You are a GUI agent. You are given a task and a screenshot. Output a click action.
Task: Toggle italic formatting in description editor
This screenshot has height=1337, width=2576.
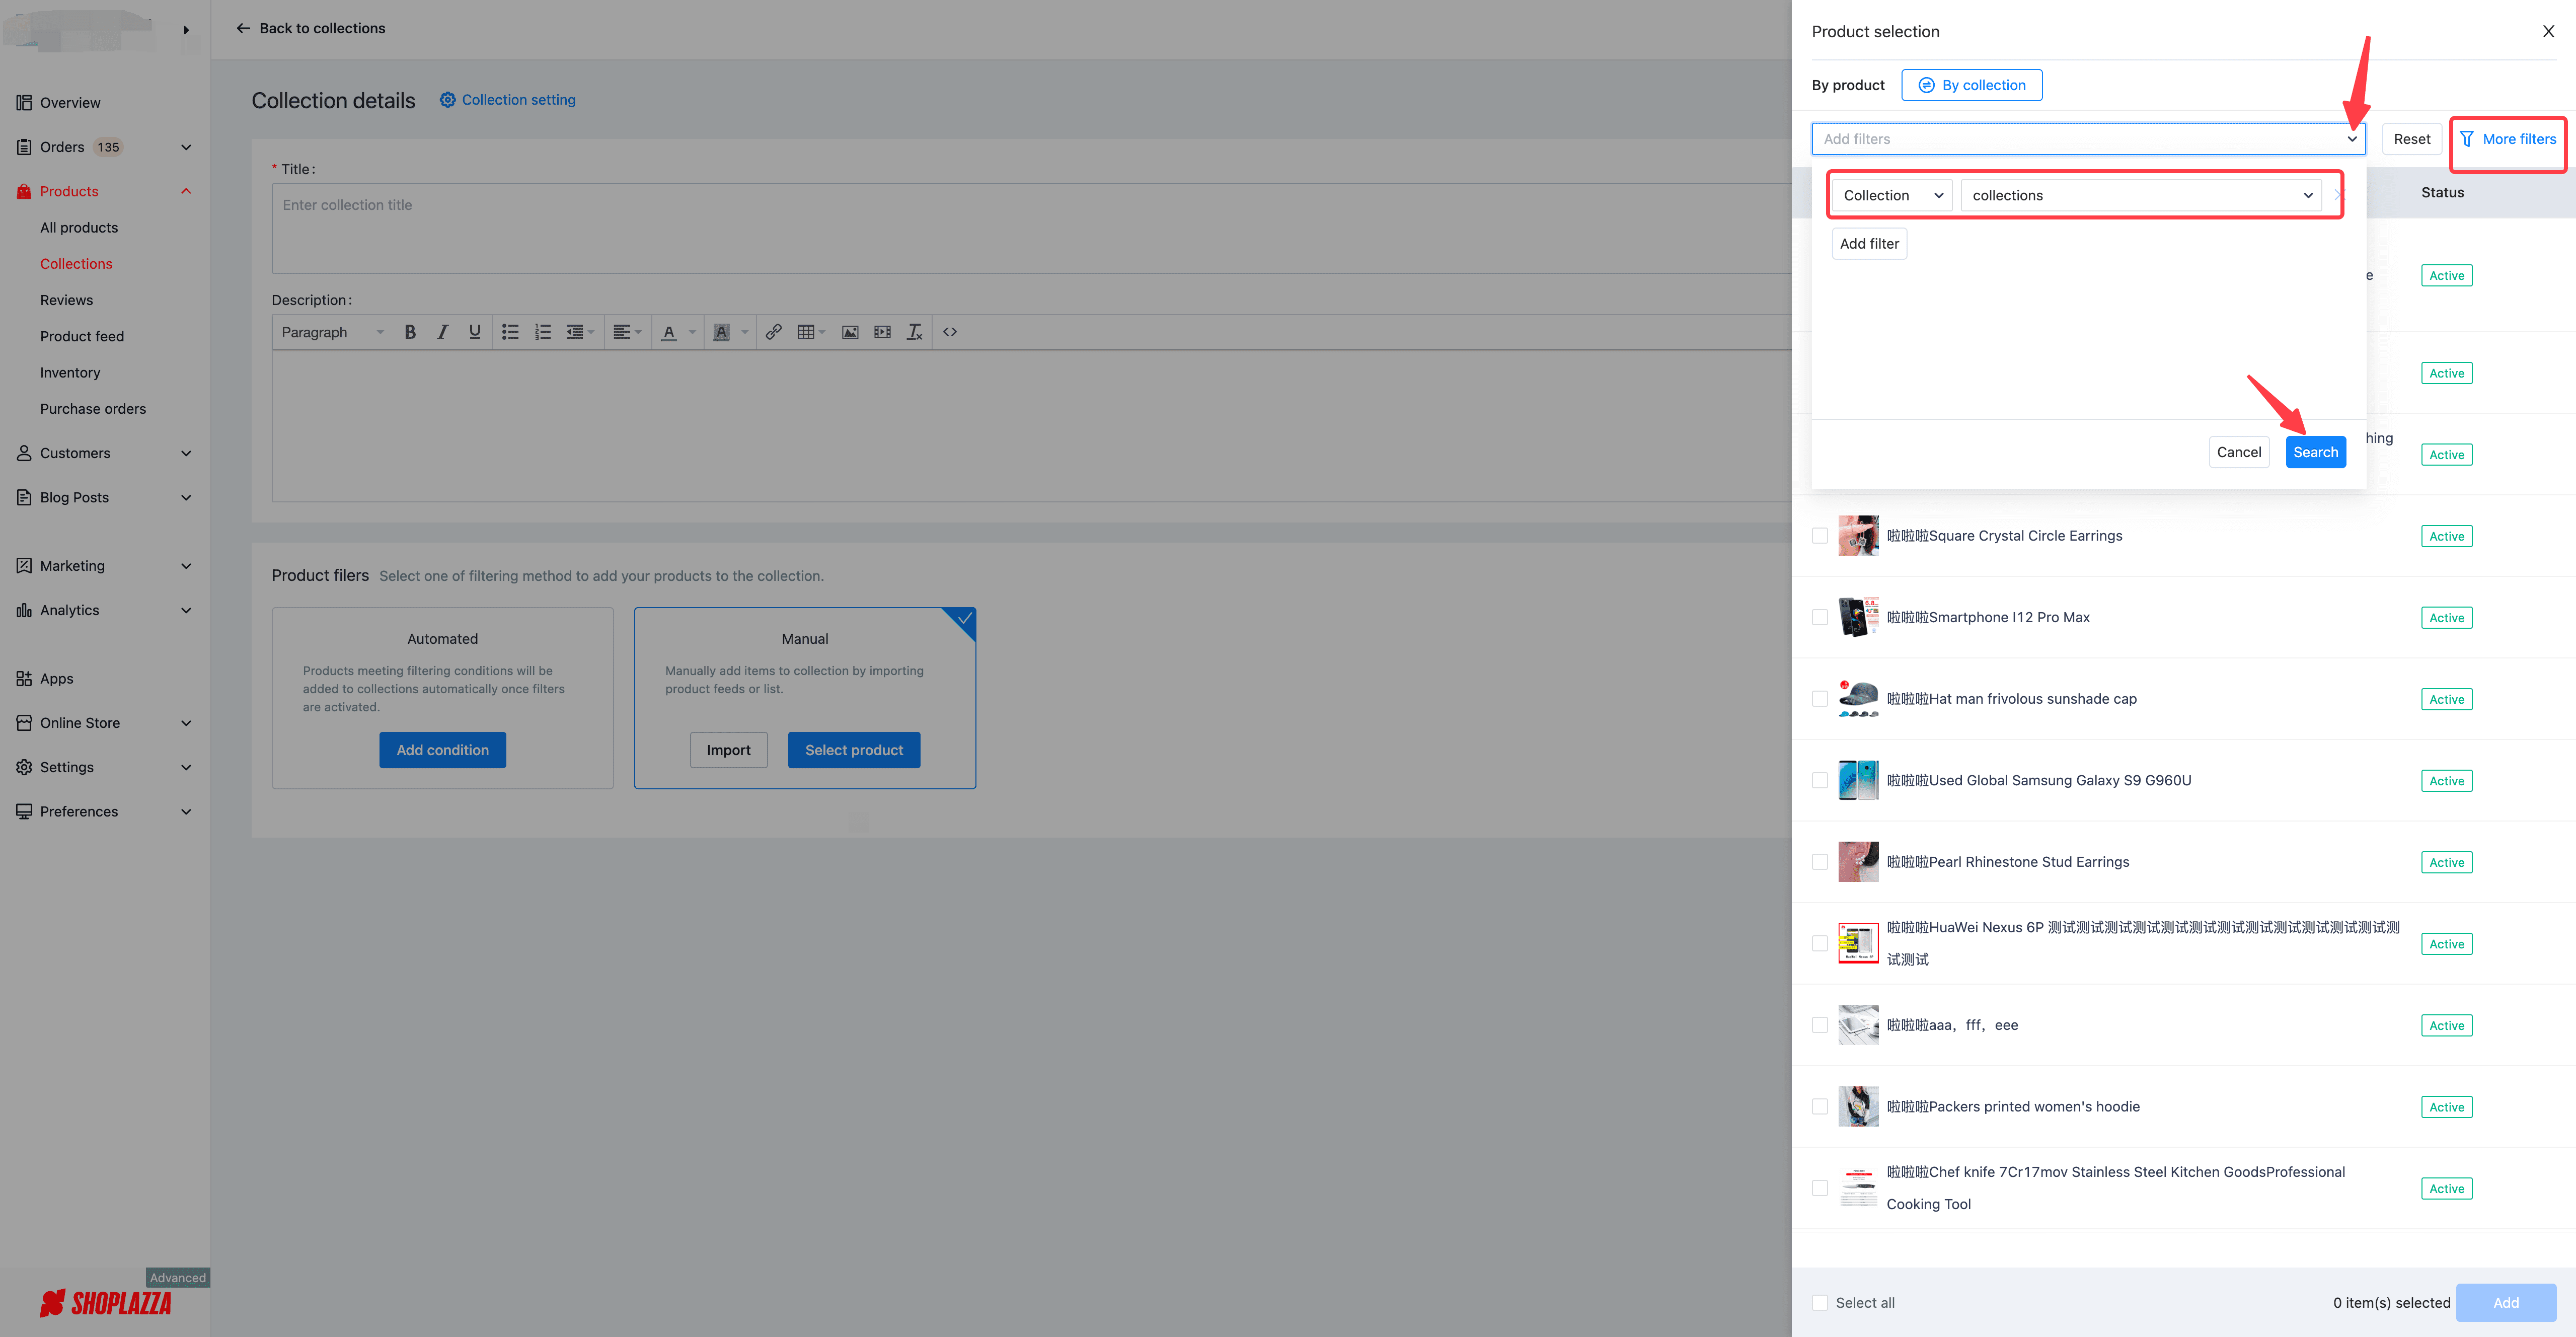tap(442, 332)
